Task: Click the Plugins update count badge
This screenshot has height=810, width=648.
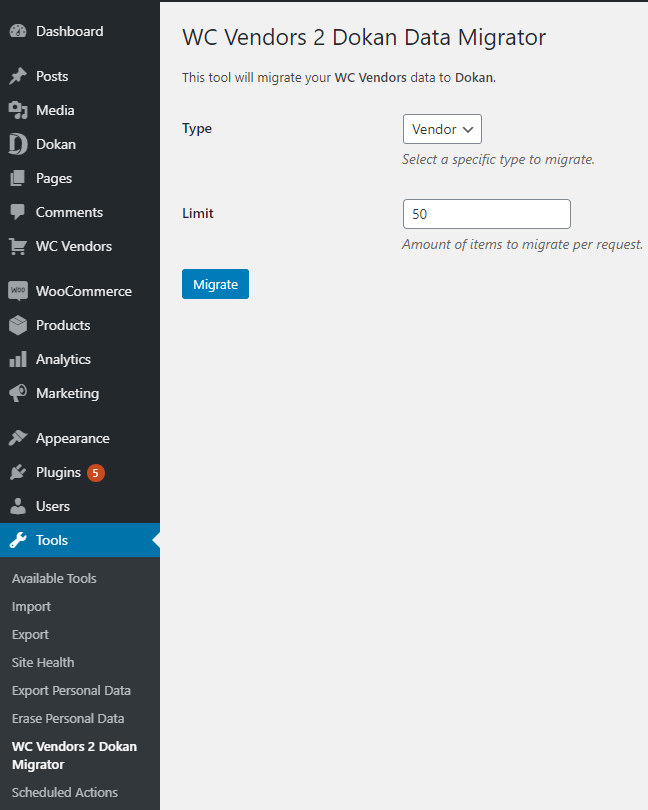Action: click(96, 473)
